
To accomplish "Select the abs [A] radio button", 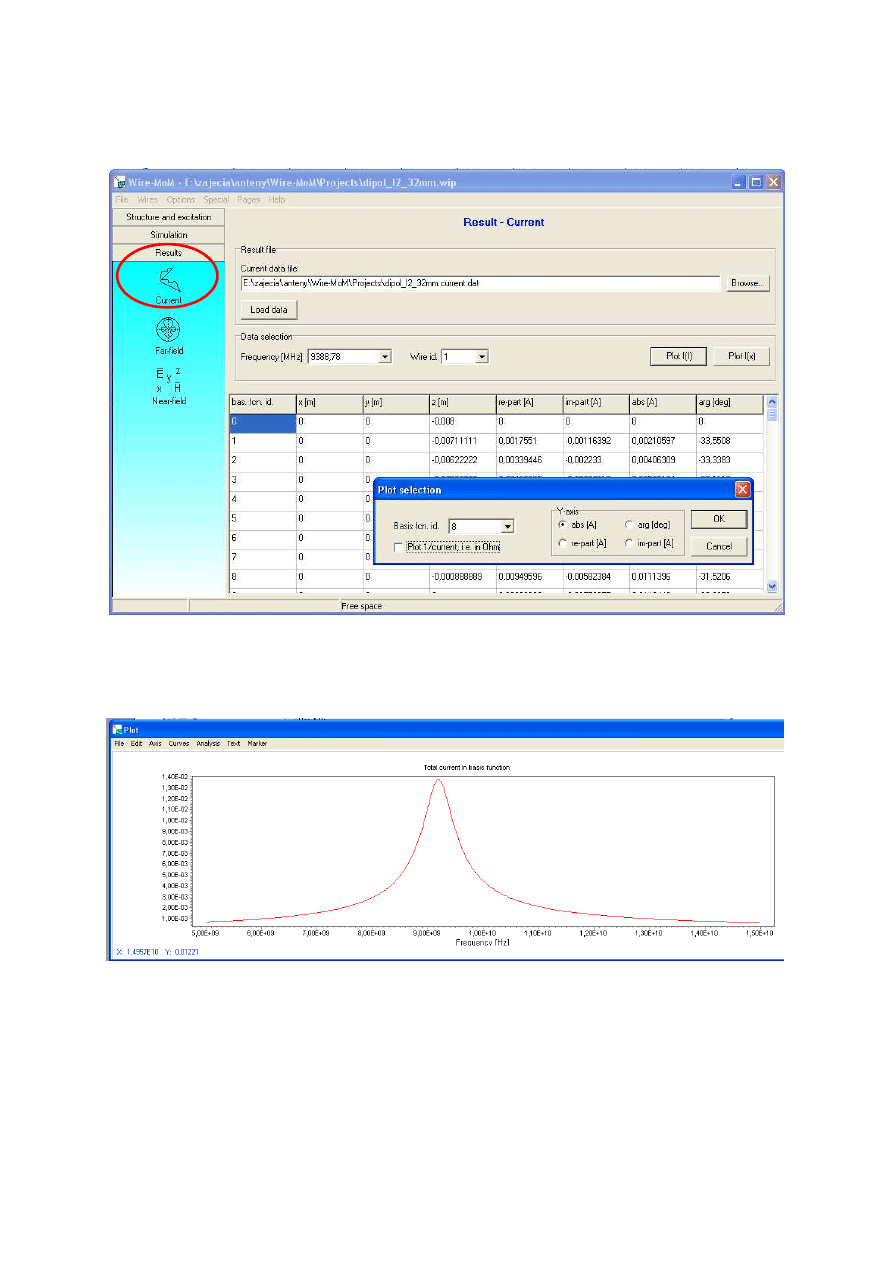I will coord(563,525).
